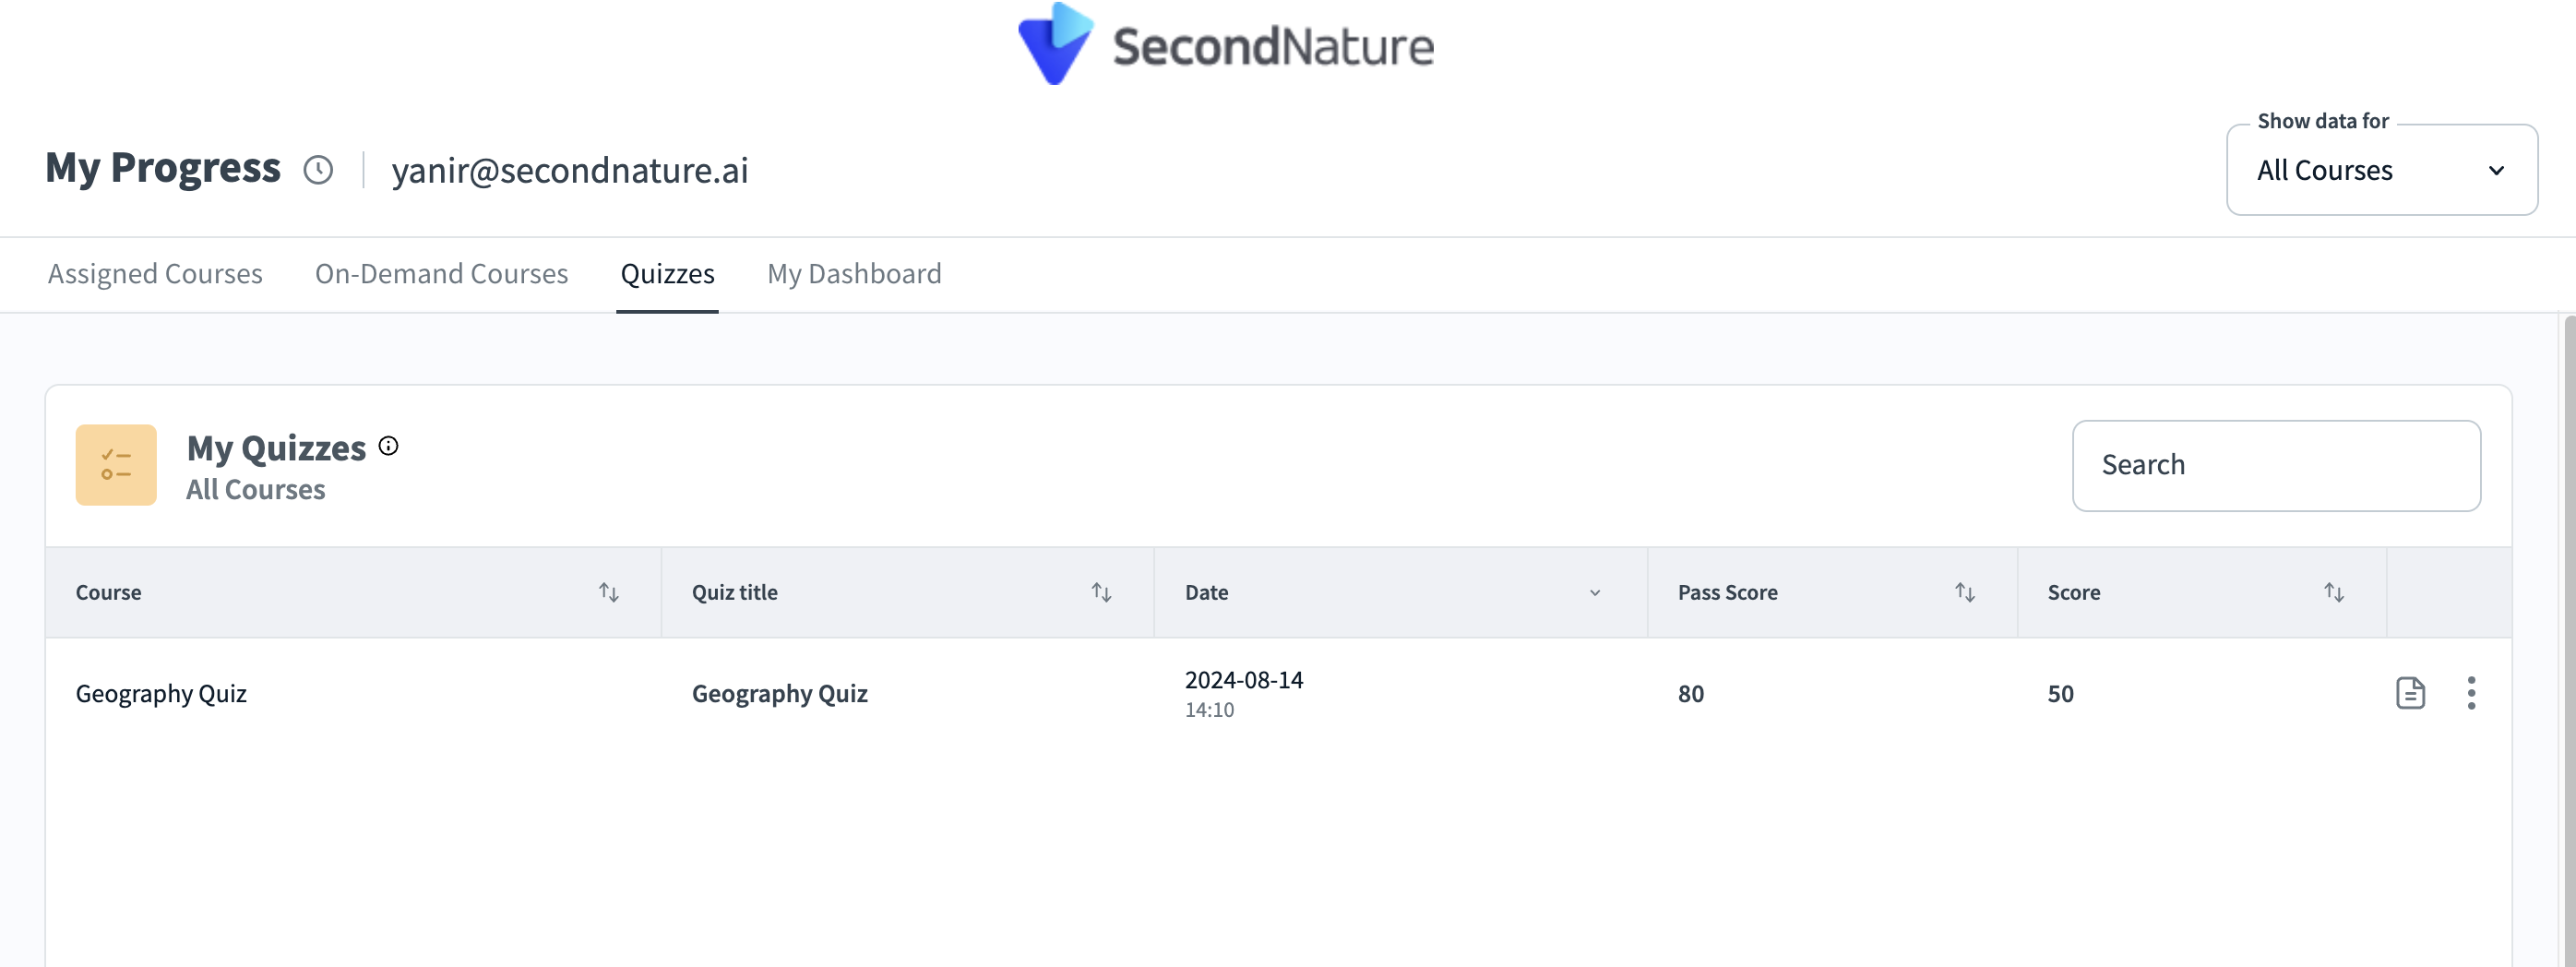Image resolution: width=2576 pixels, height=967 pixels.
Task: Sort the table by Quiz title
Action: pos(1101,592)
